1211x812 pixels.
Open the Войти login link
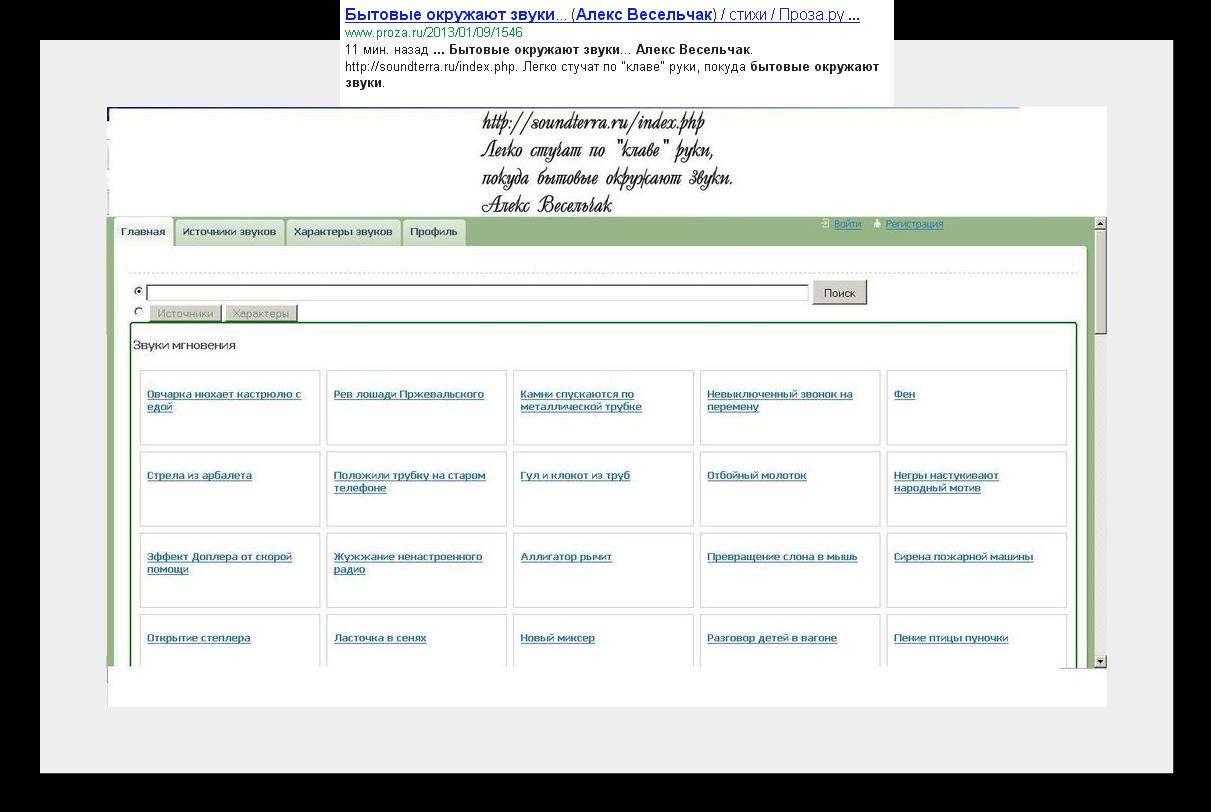tap(847, 224)
